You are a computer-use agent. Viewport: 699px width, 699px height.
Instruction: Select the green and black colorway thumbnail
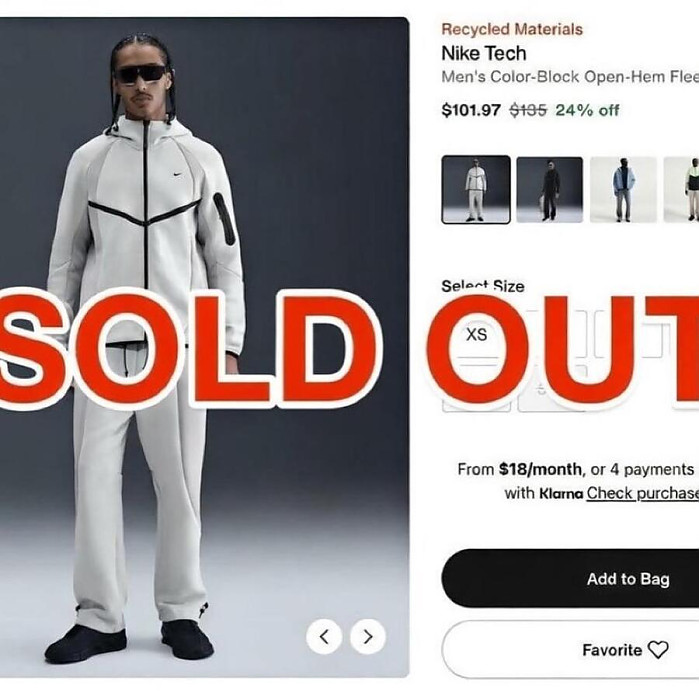click(685, 189)
